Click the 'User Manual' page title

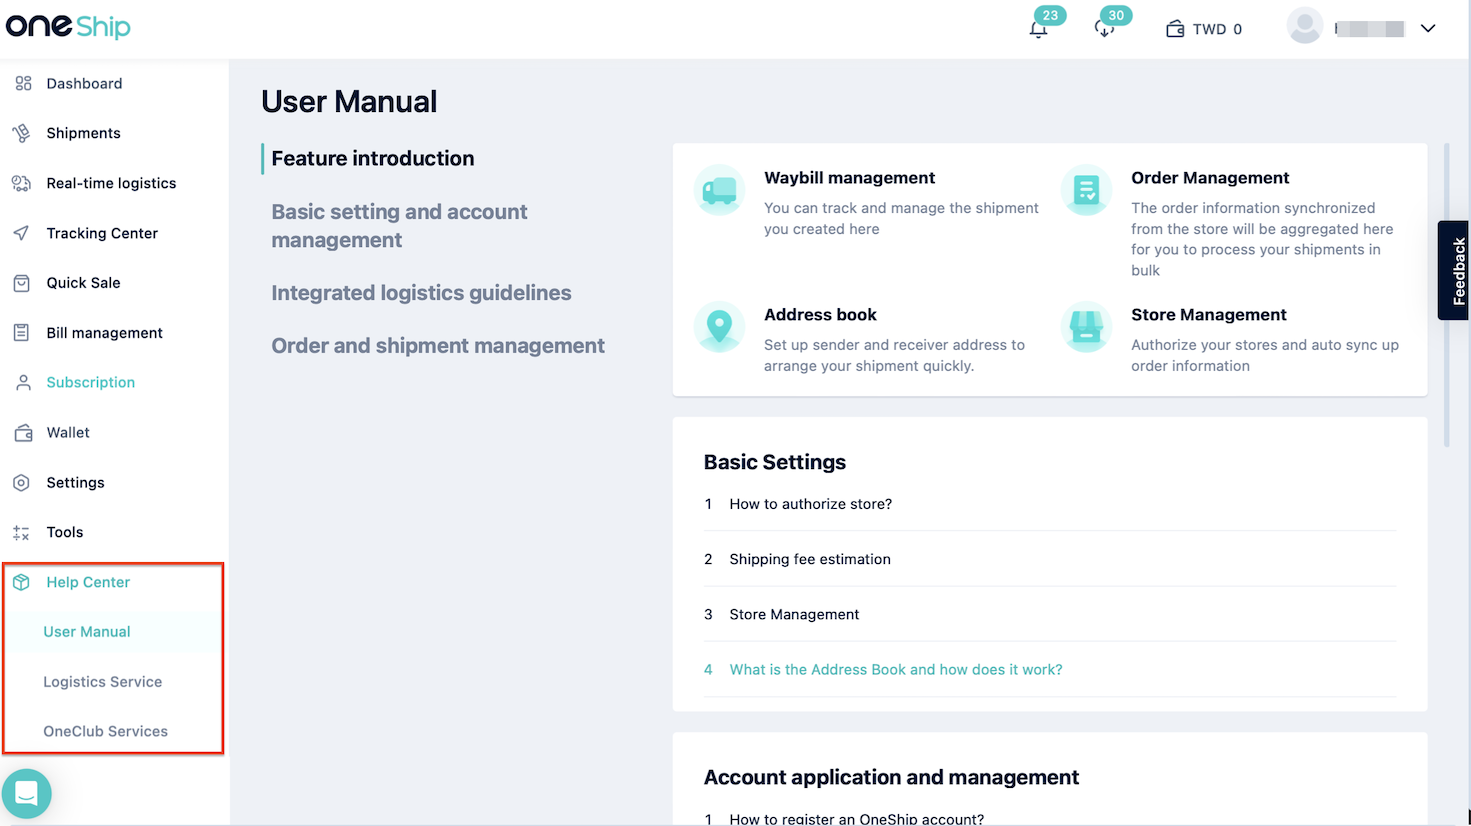349,101
